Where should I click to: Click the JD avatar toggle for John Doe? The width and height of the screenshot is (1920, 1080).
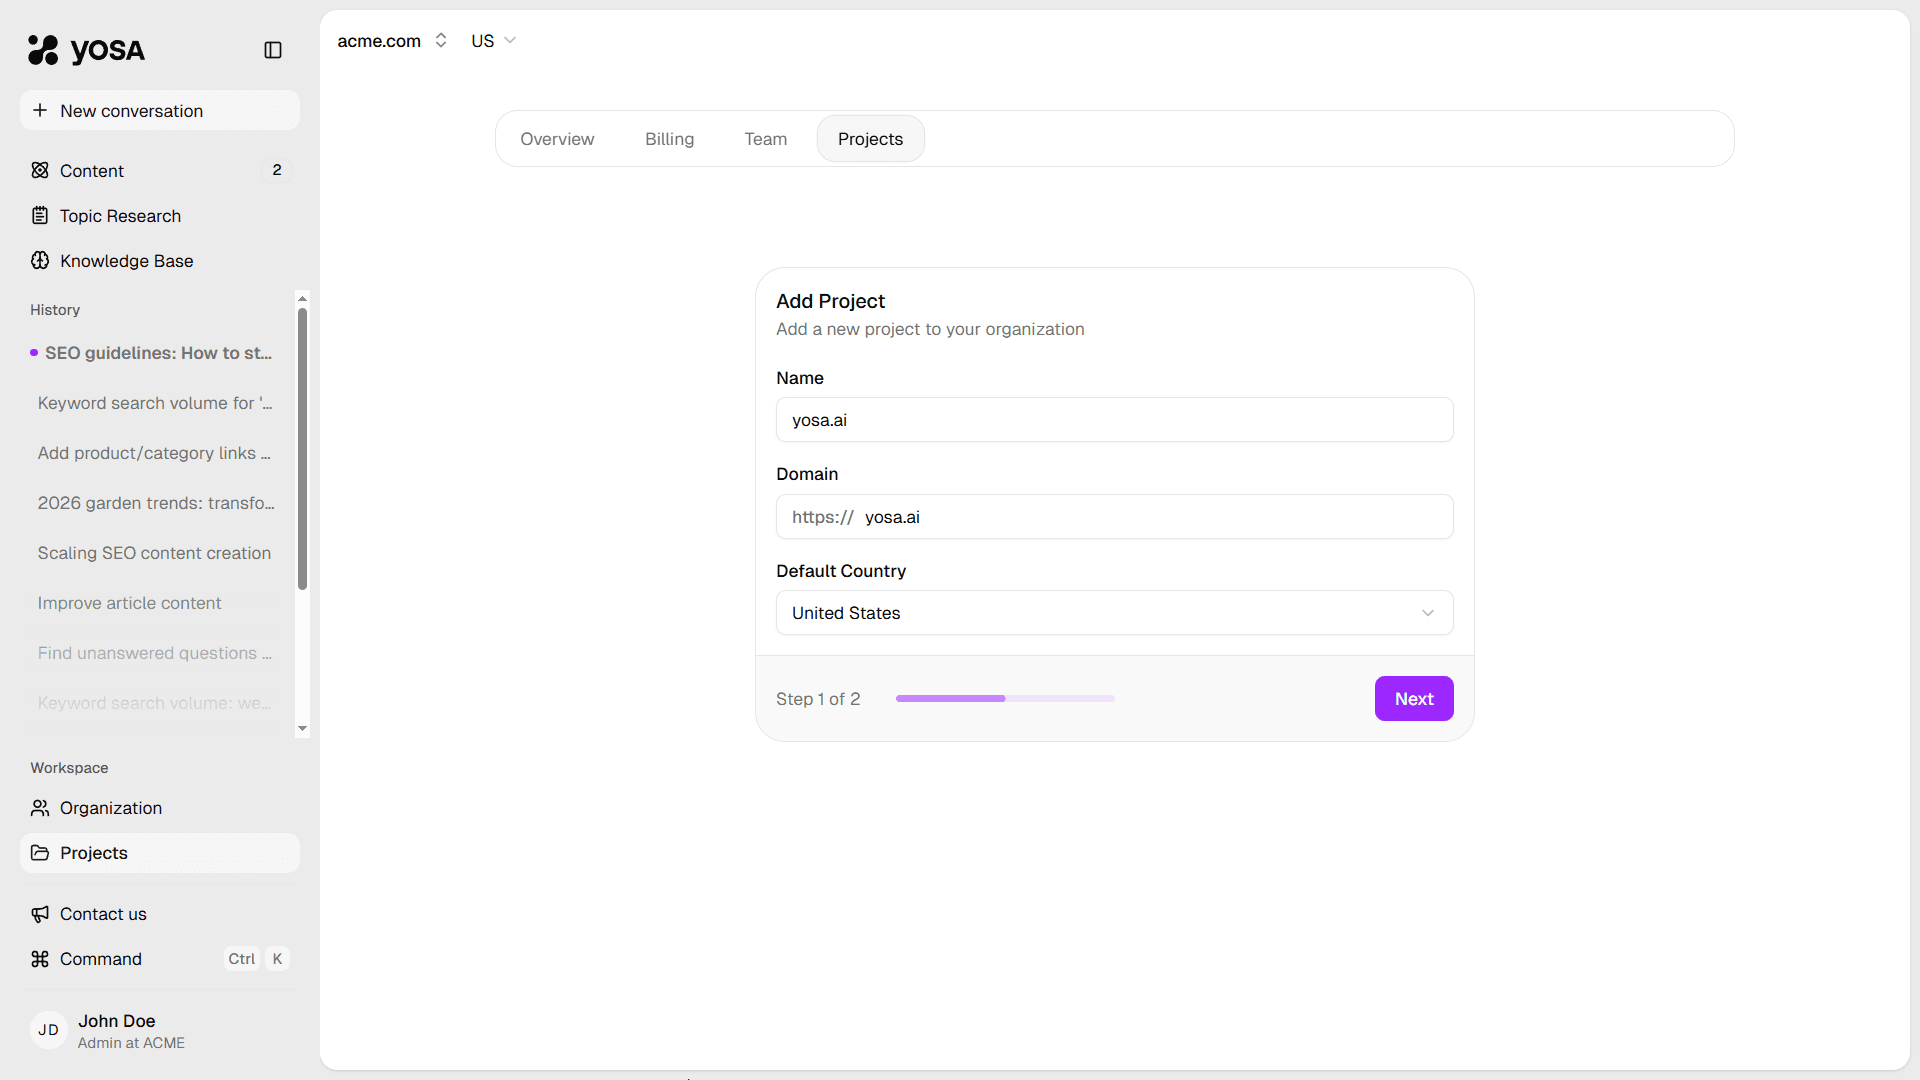tap(49, 1030)
